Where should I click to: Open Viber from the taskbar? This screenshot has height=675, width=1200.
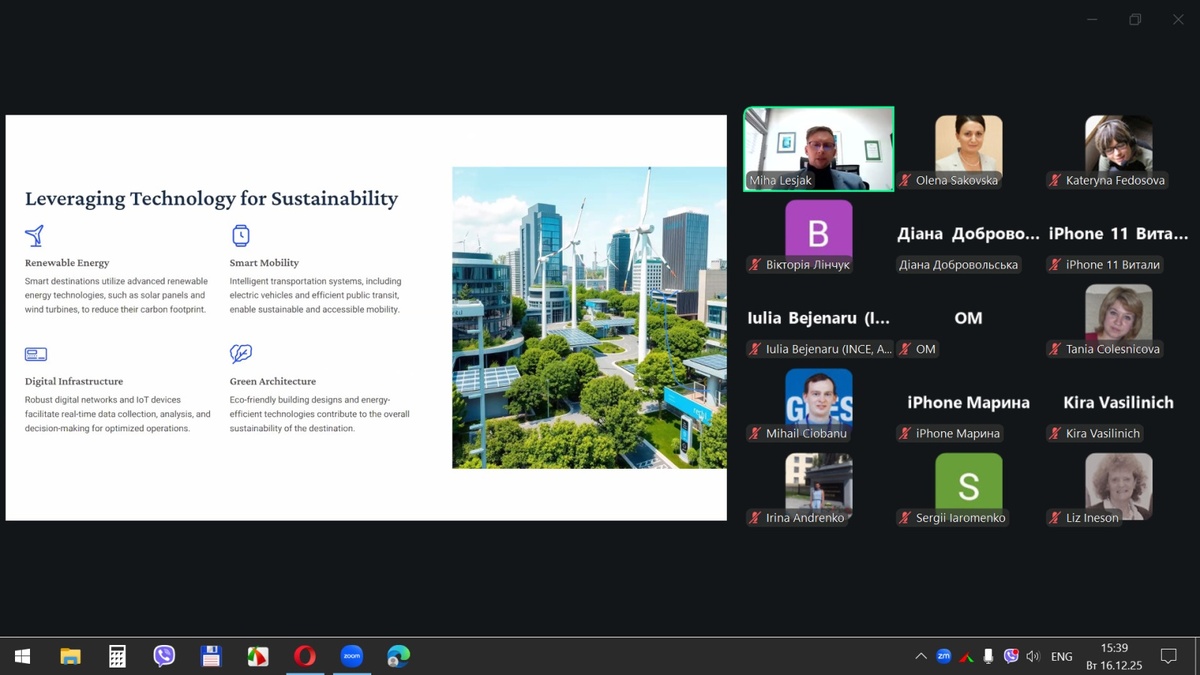pyautogui.click(x=164, y=656)
